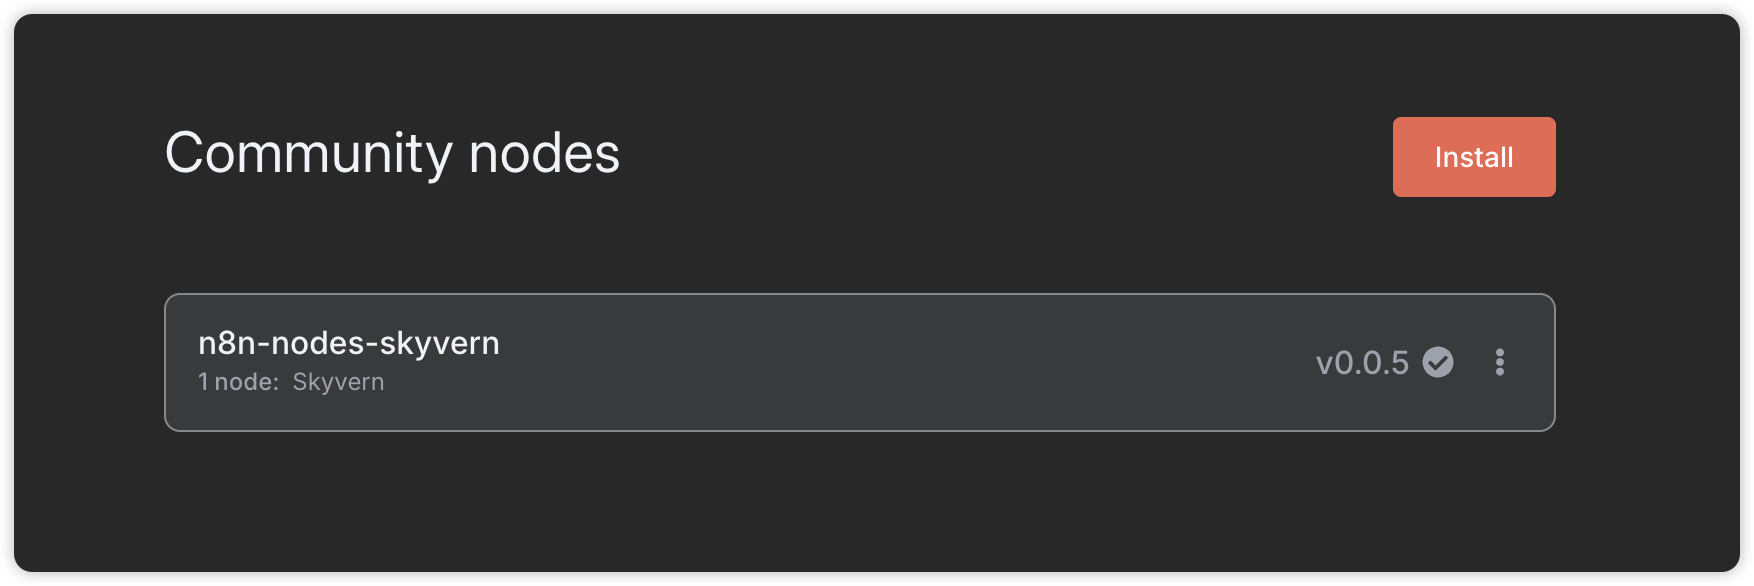
Task: Click the vertical dots icon right of checkmark
Action: pyautogui.click(x=1499, y=362)
